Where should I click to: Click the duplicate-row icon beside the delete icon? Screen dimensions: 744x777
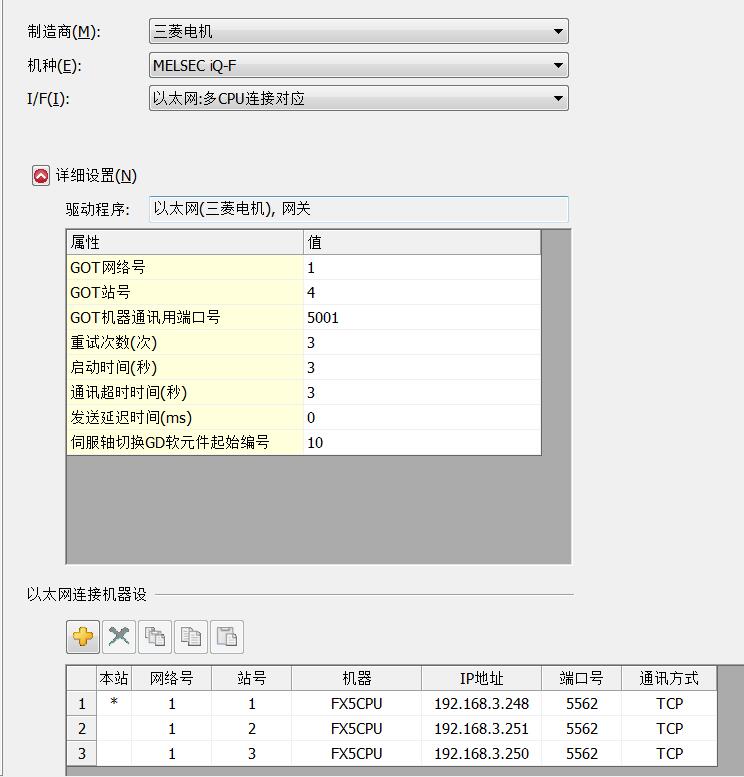tap(155, 636)
